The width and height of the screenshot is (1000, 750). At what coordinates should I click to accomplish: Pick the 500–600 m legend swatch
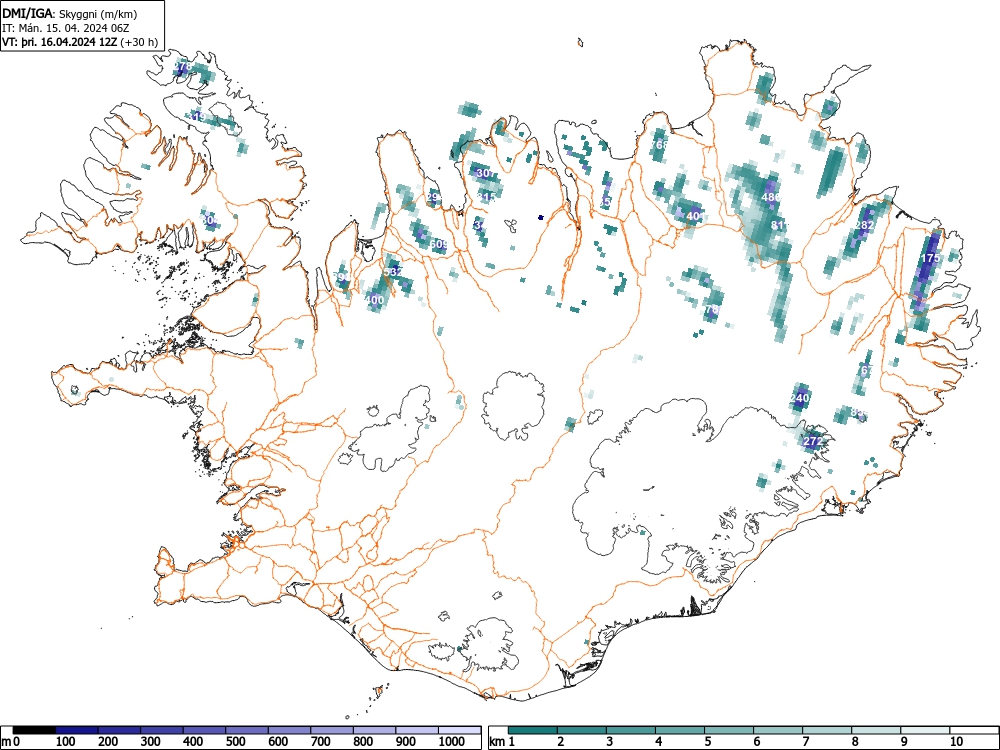(x=247, y=730)
